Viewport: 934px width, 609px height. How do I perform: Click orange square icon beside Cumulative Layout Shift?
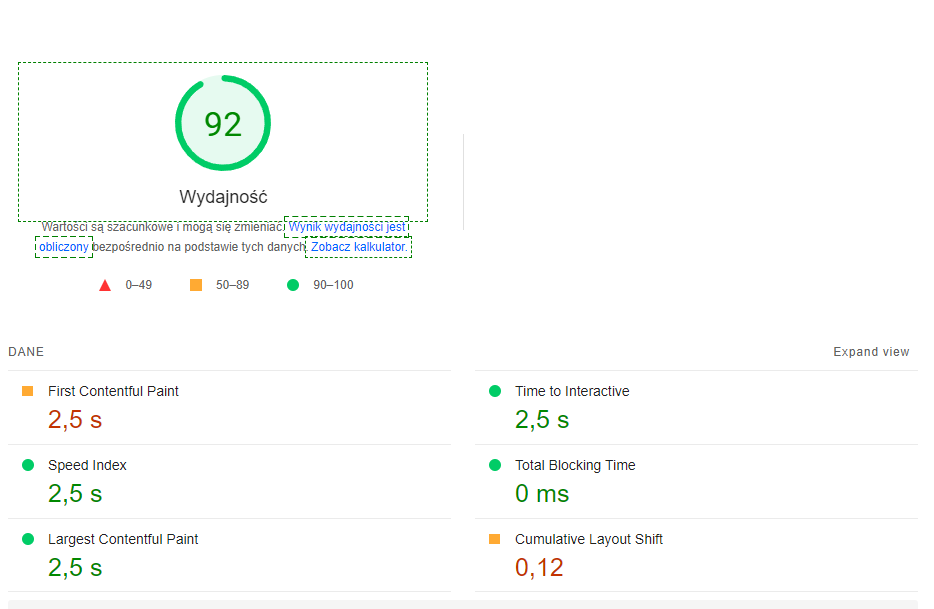click(x=495, y=539)
